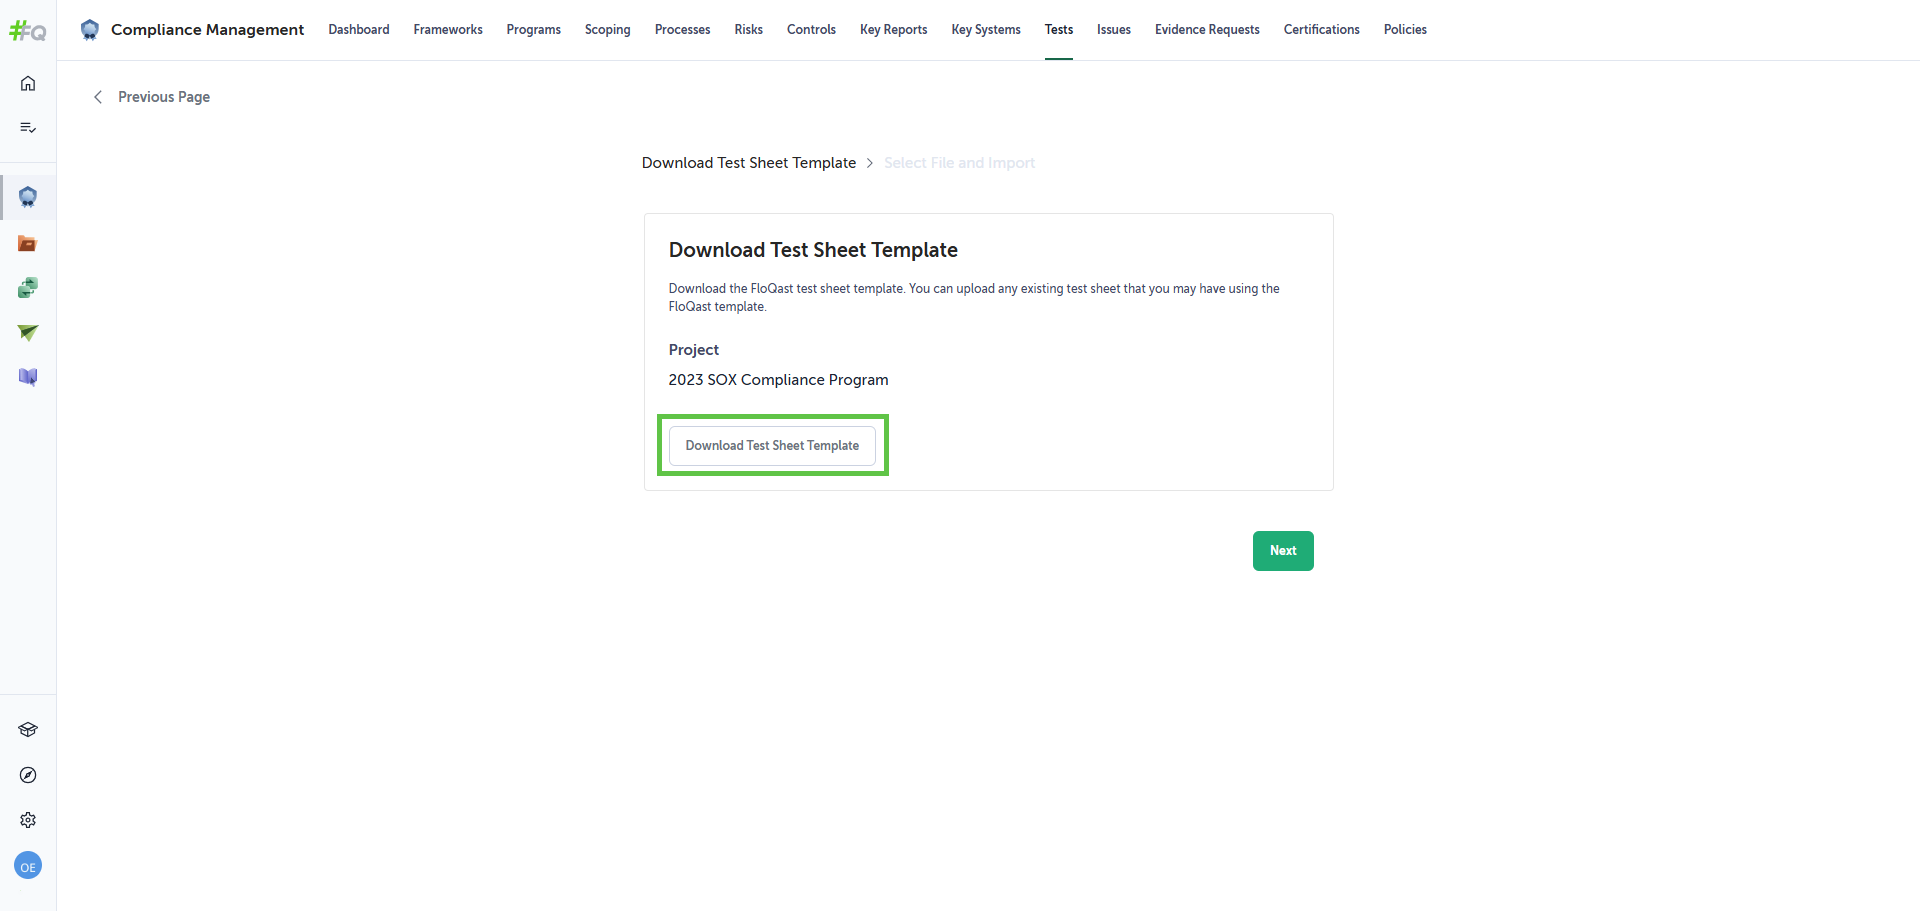Open the Risks tab
1920x911 pixels.
click(x=749, y=30)
